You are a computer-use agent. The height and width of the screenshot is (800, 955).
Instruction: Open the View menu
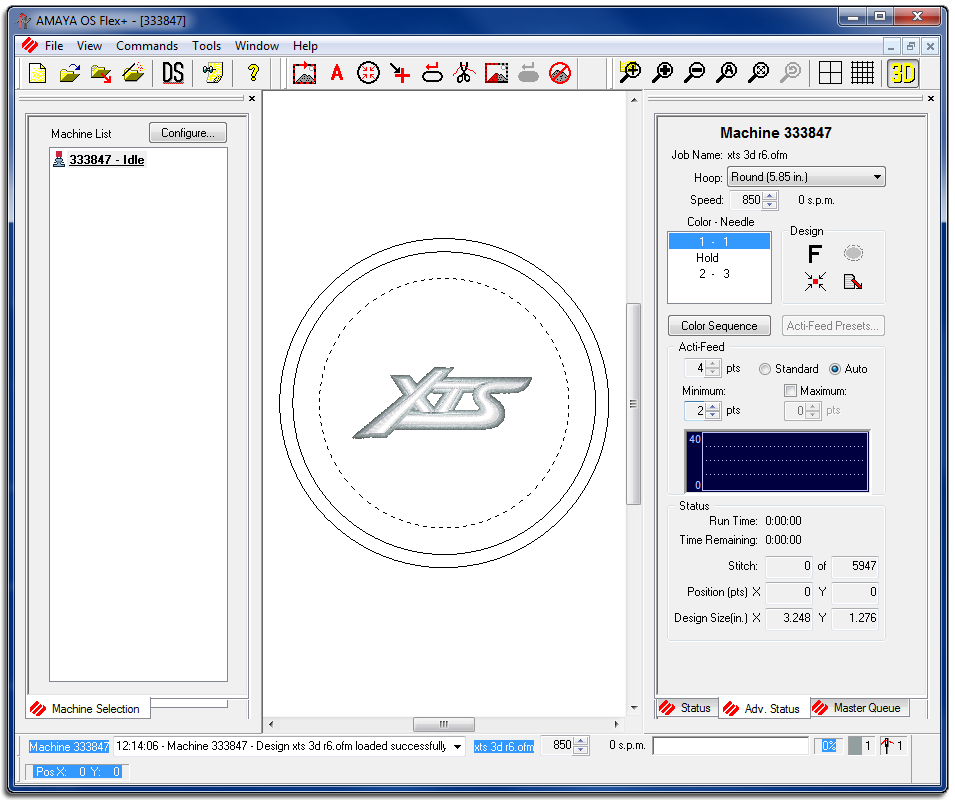coord(89,46)
